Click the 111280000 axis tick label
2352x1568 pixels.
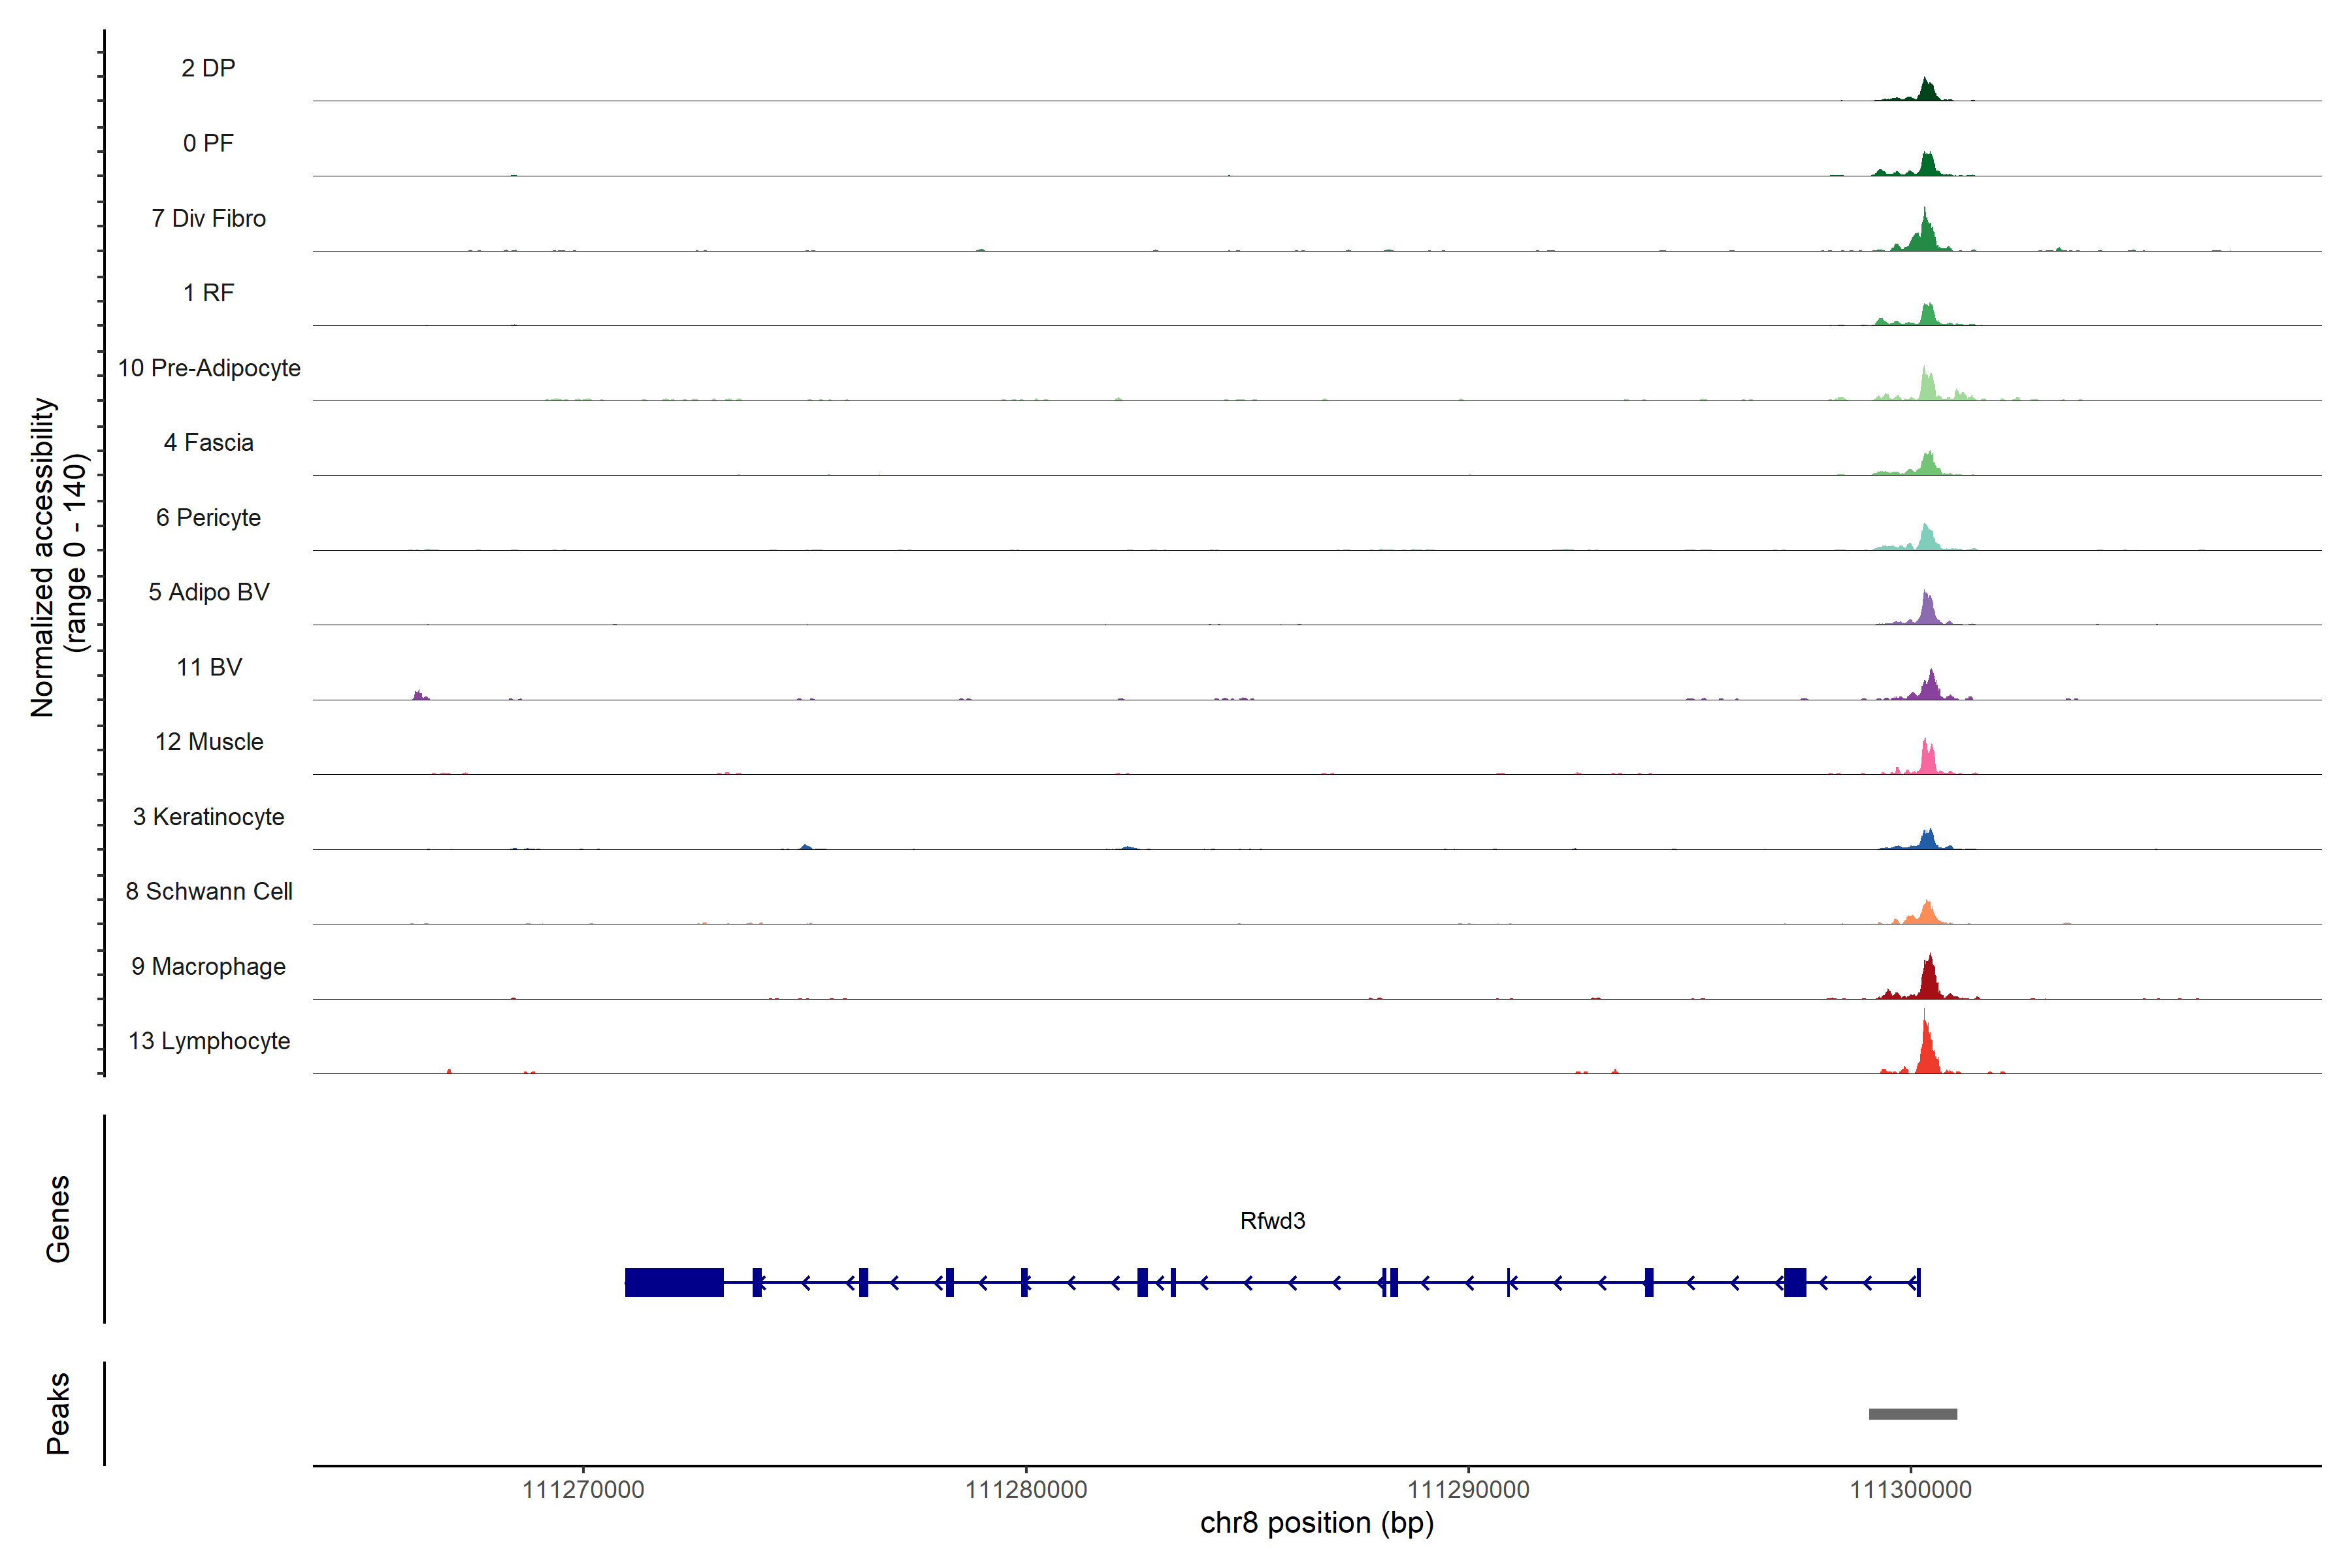[x=1025, y=1489]
